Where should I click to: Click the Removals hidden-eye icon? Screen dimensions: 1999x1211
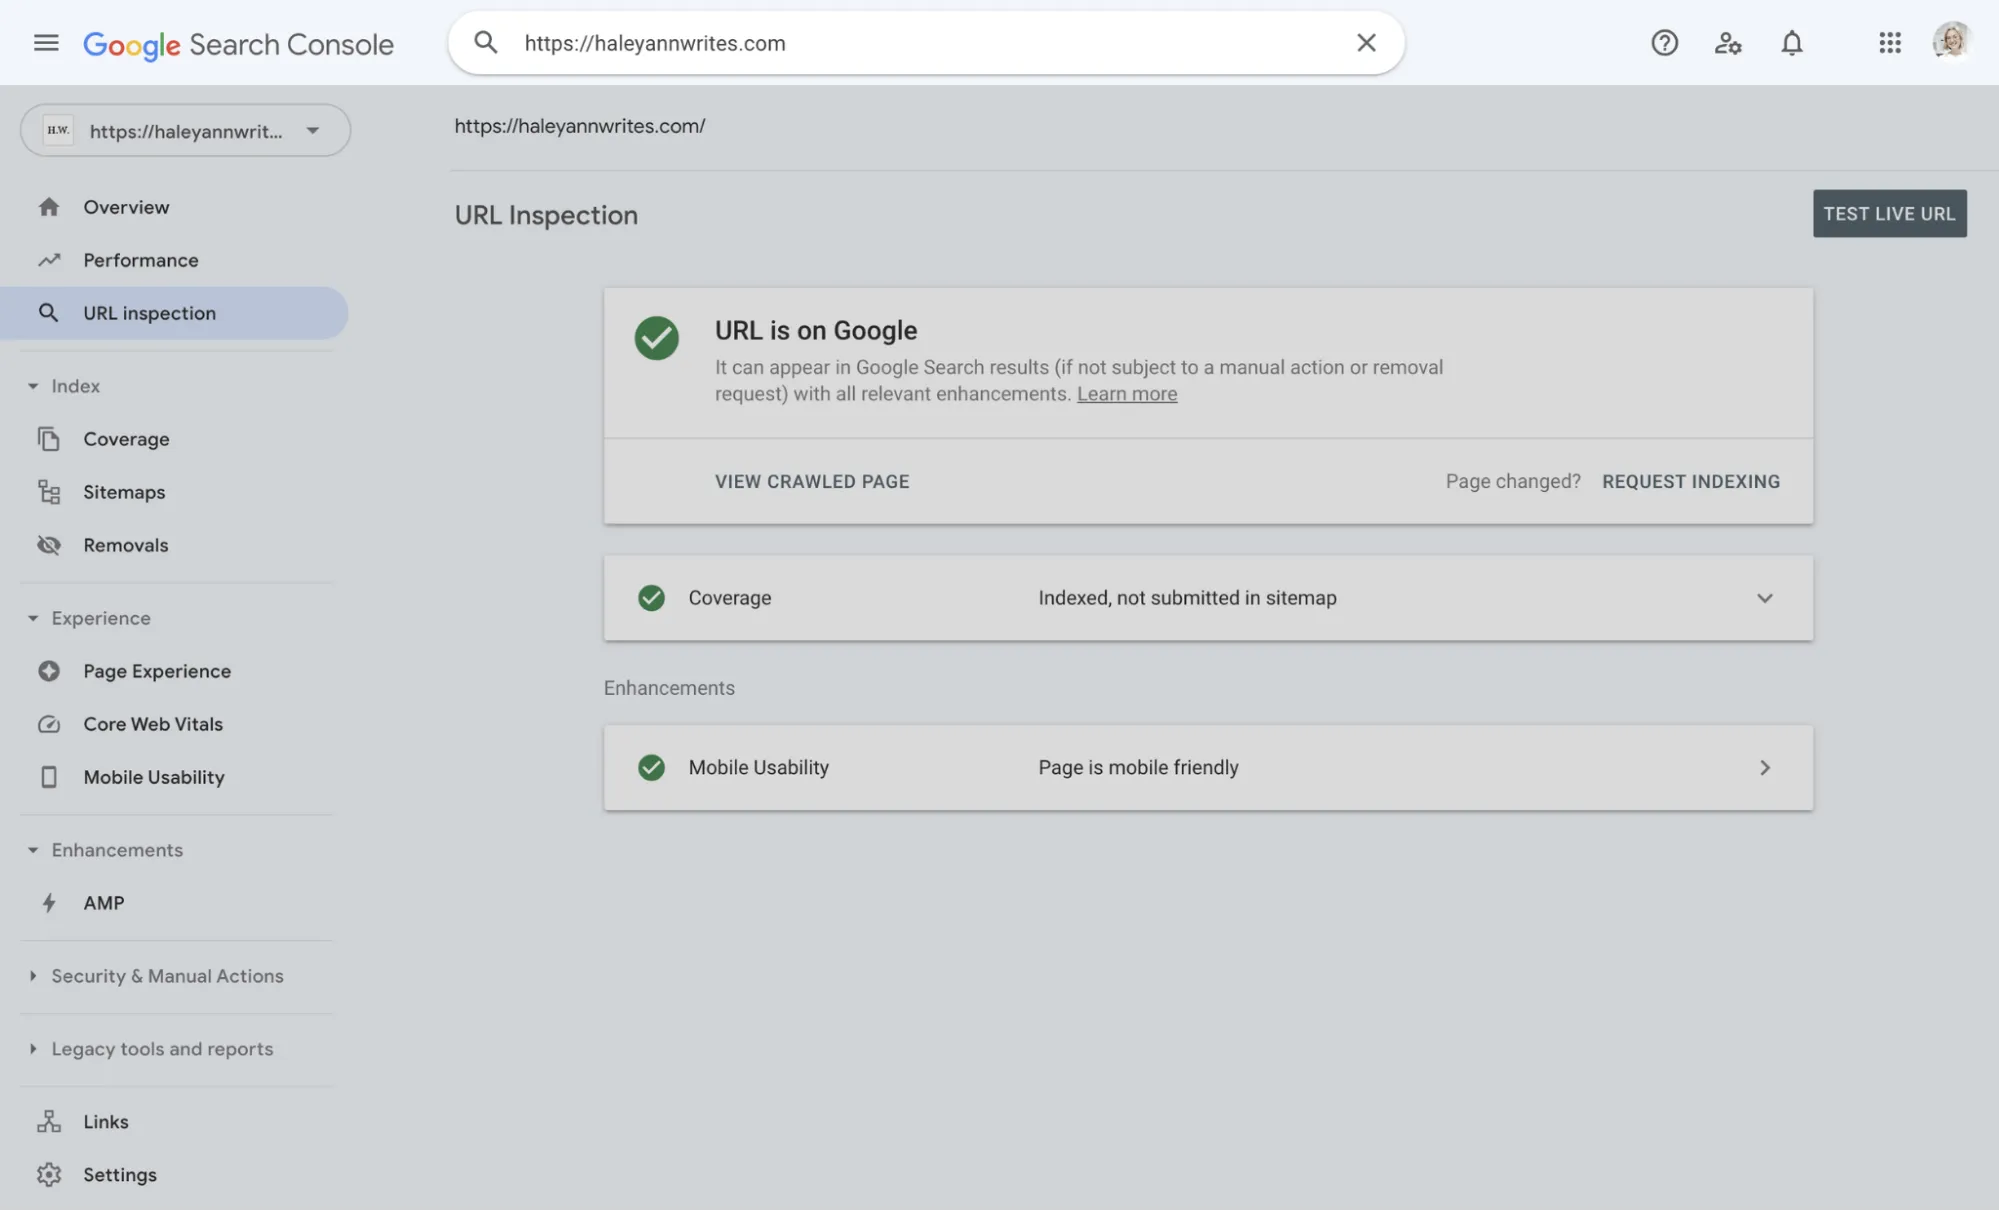49,545
